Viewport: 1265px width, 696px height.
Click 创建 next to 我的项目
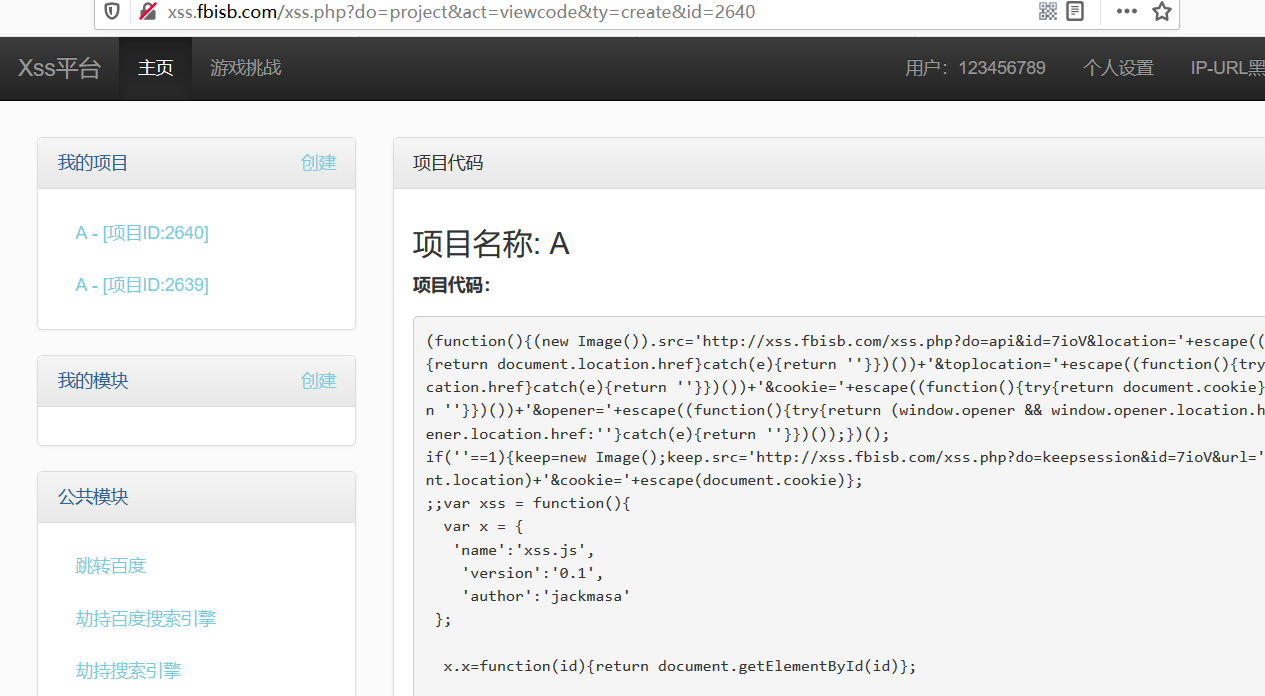click(319, 163)
